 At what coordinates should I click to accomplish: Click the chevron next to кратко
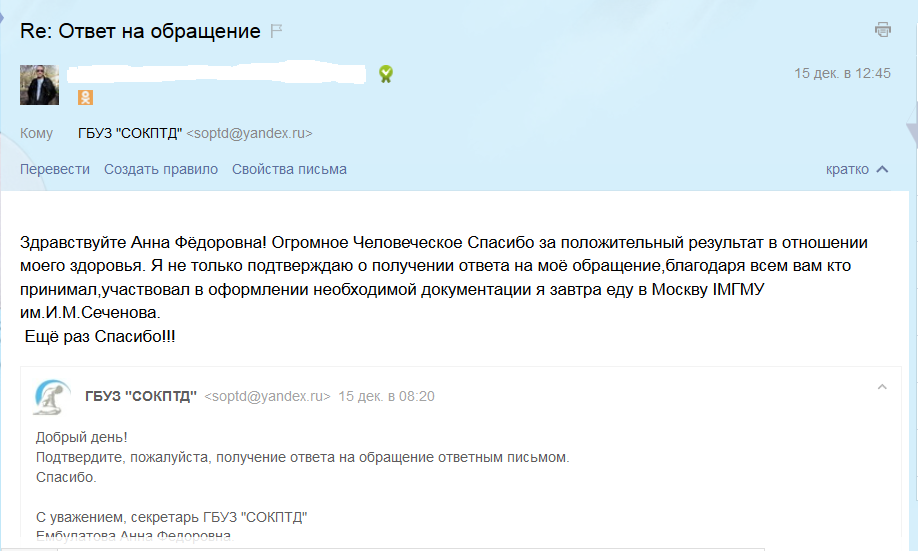tap(882, 169)
